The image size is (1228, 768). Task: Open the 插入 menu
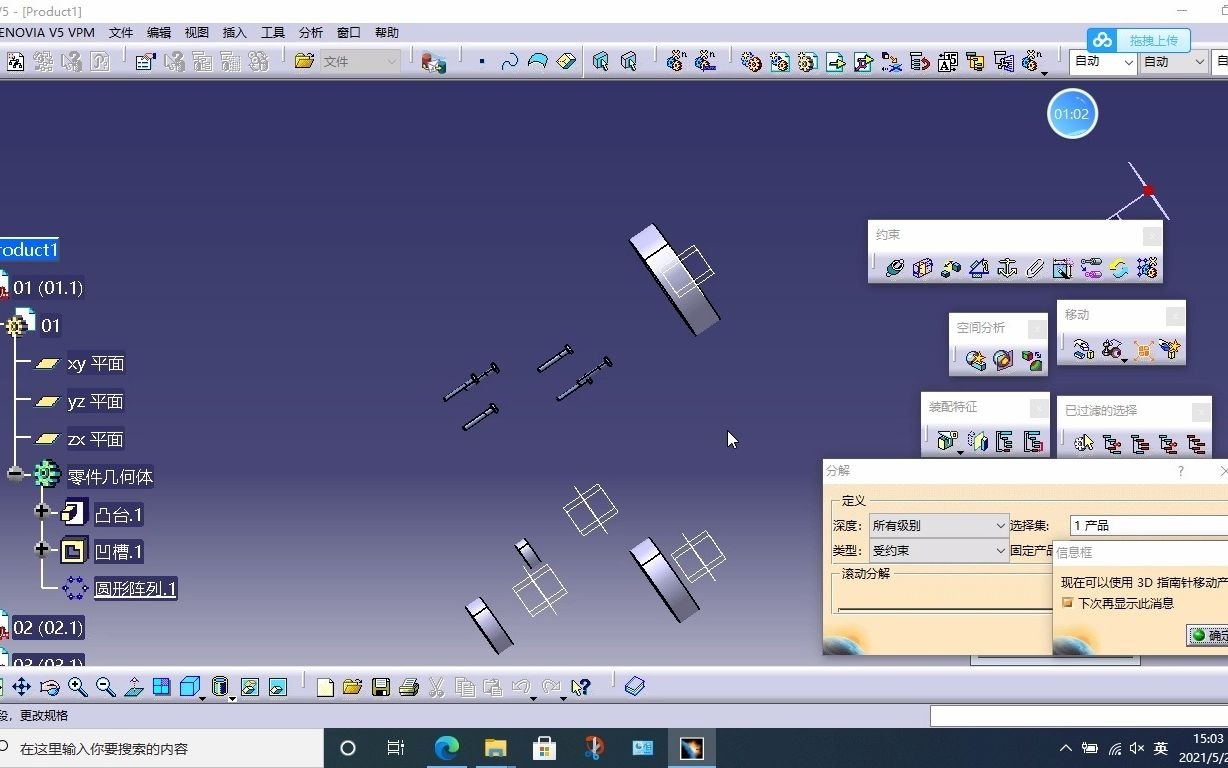click(235, 33)
